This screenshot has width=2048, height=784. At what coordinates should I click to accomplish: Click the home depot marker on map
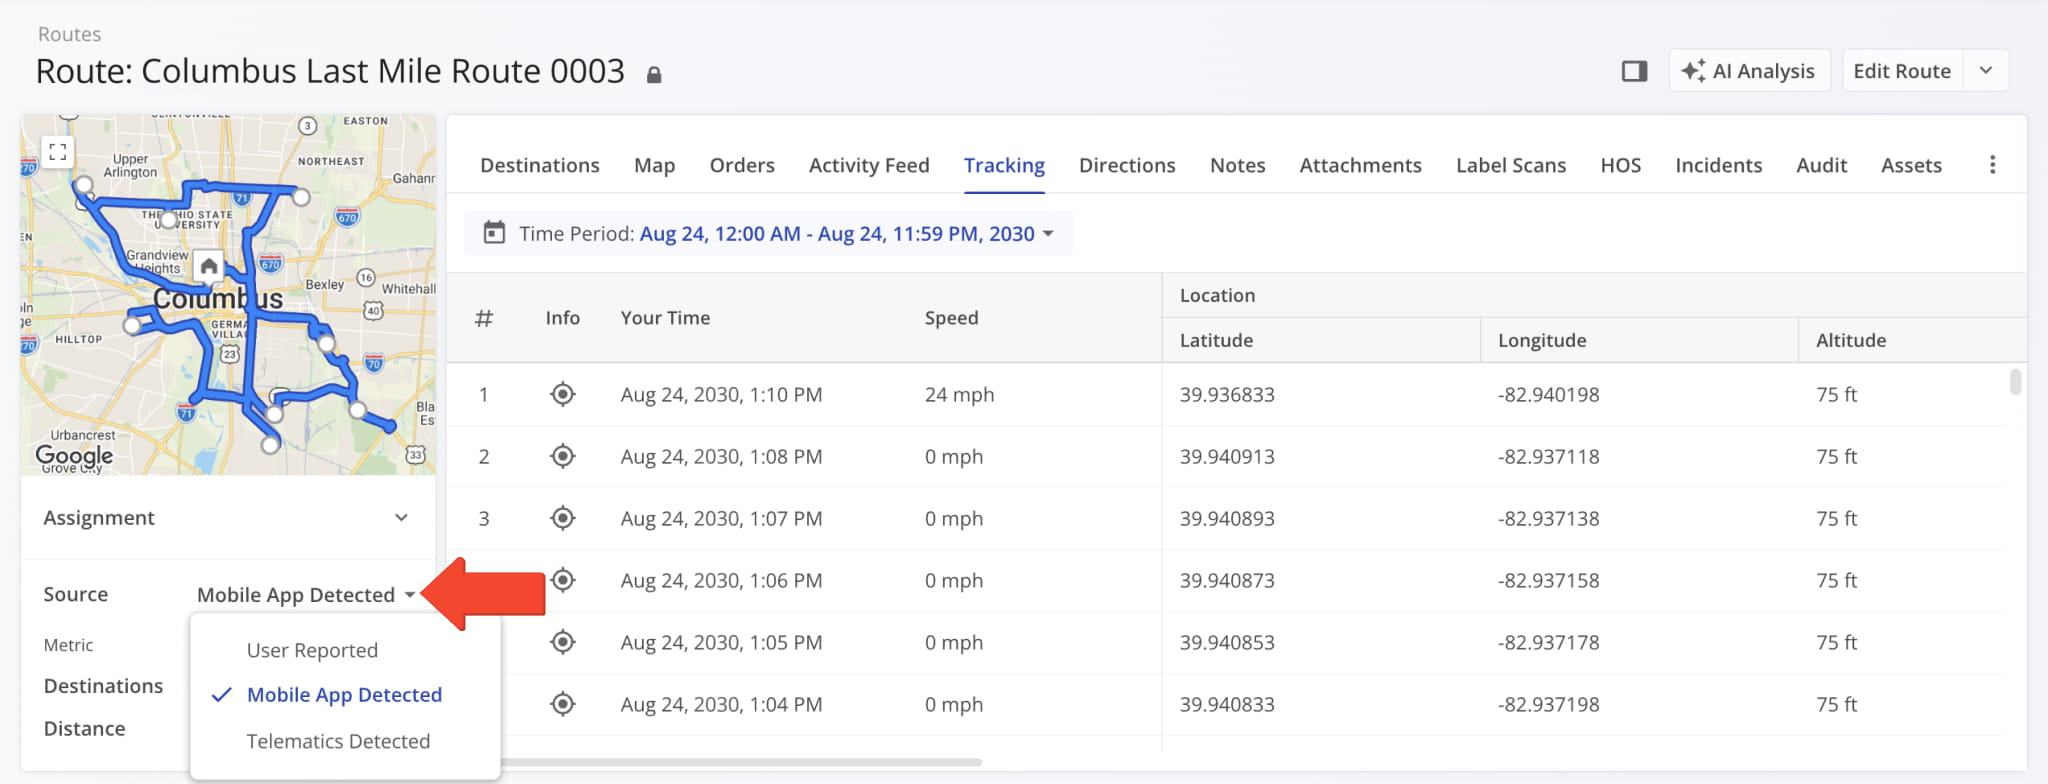(x=209, y=266)
